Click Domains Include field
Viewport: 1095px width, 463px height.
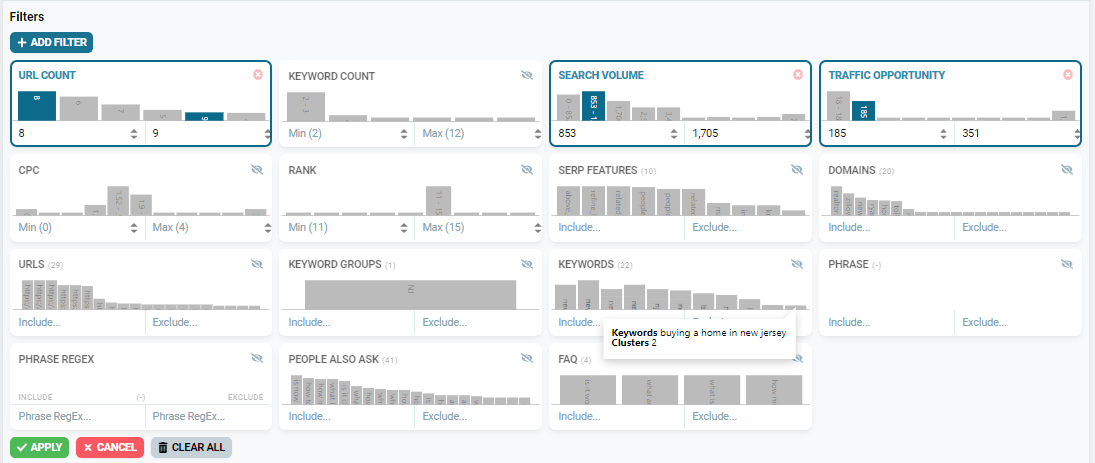886,227
